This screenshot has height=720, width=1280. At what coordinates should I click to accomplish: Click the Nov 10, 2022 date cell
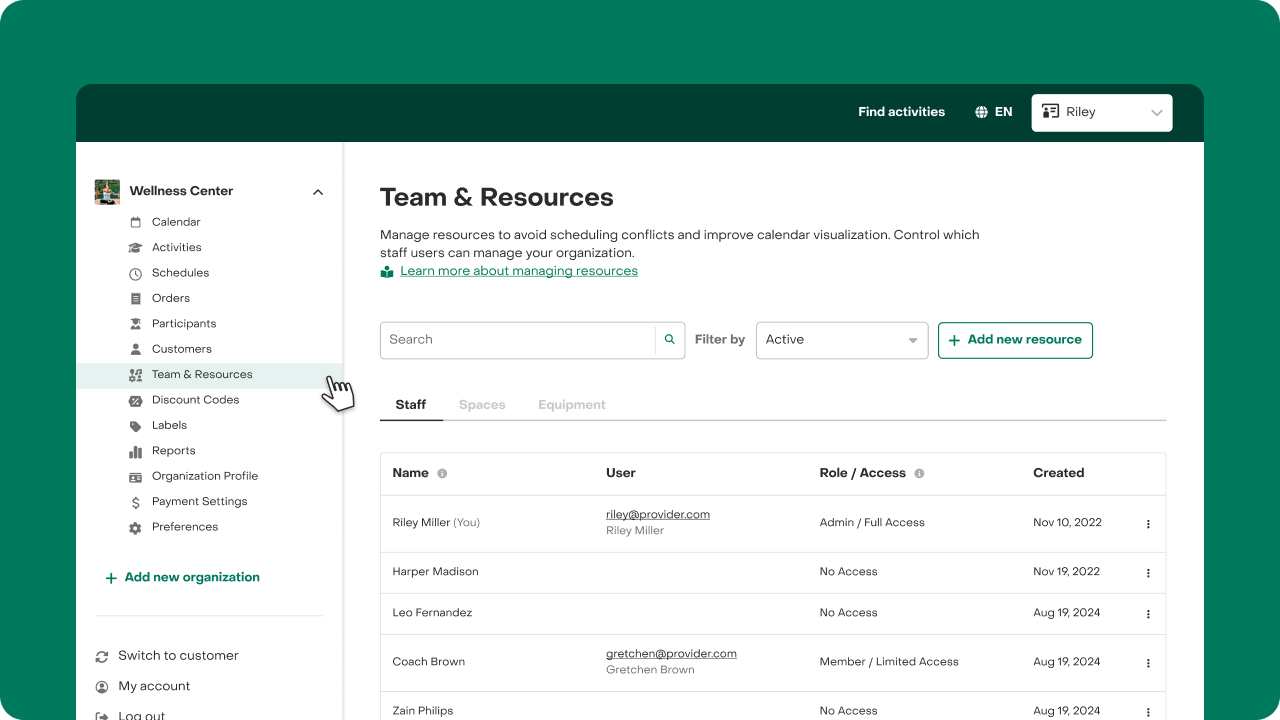tap(1067, 522)
